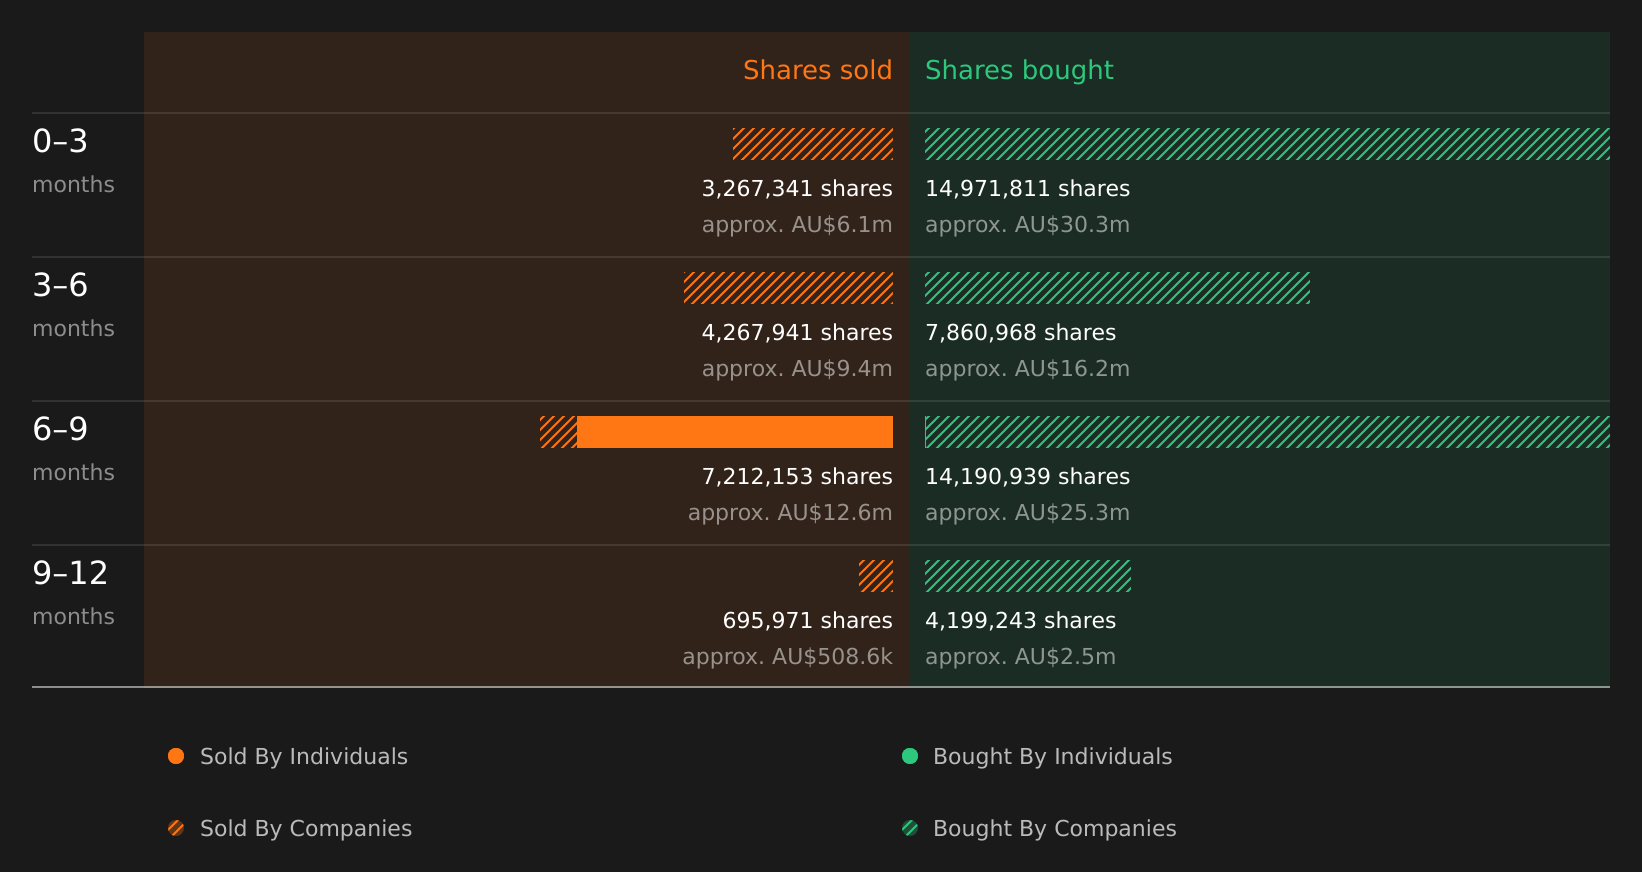The image size is (1642, 872).
Task: Click the 0–3 row label
Action: 60,141
